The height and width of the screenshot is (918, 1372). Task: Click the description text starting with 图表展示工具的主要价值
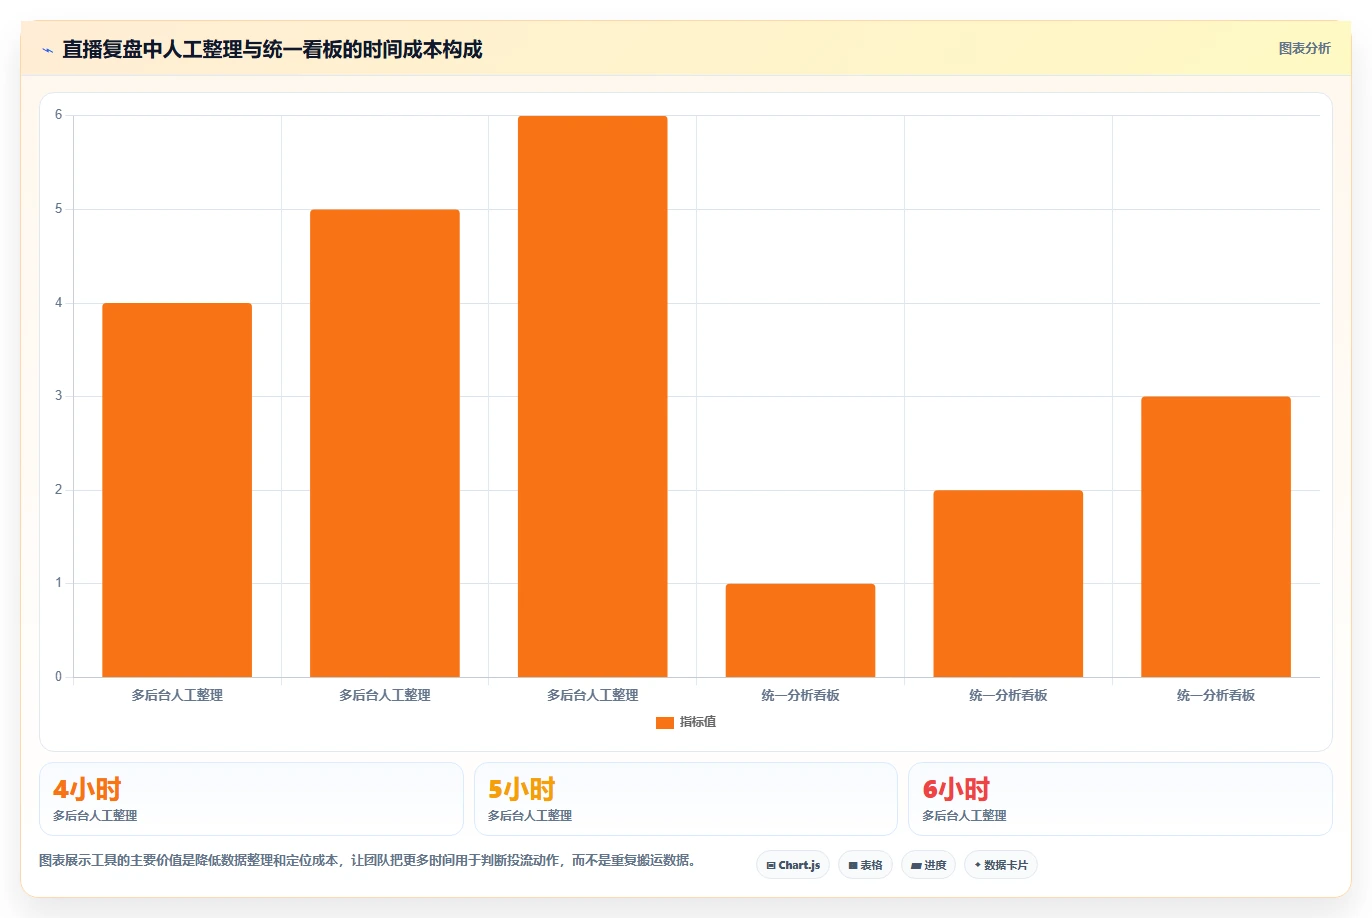click(367, 860)
